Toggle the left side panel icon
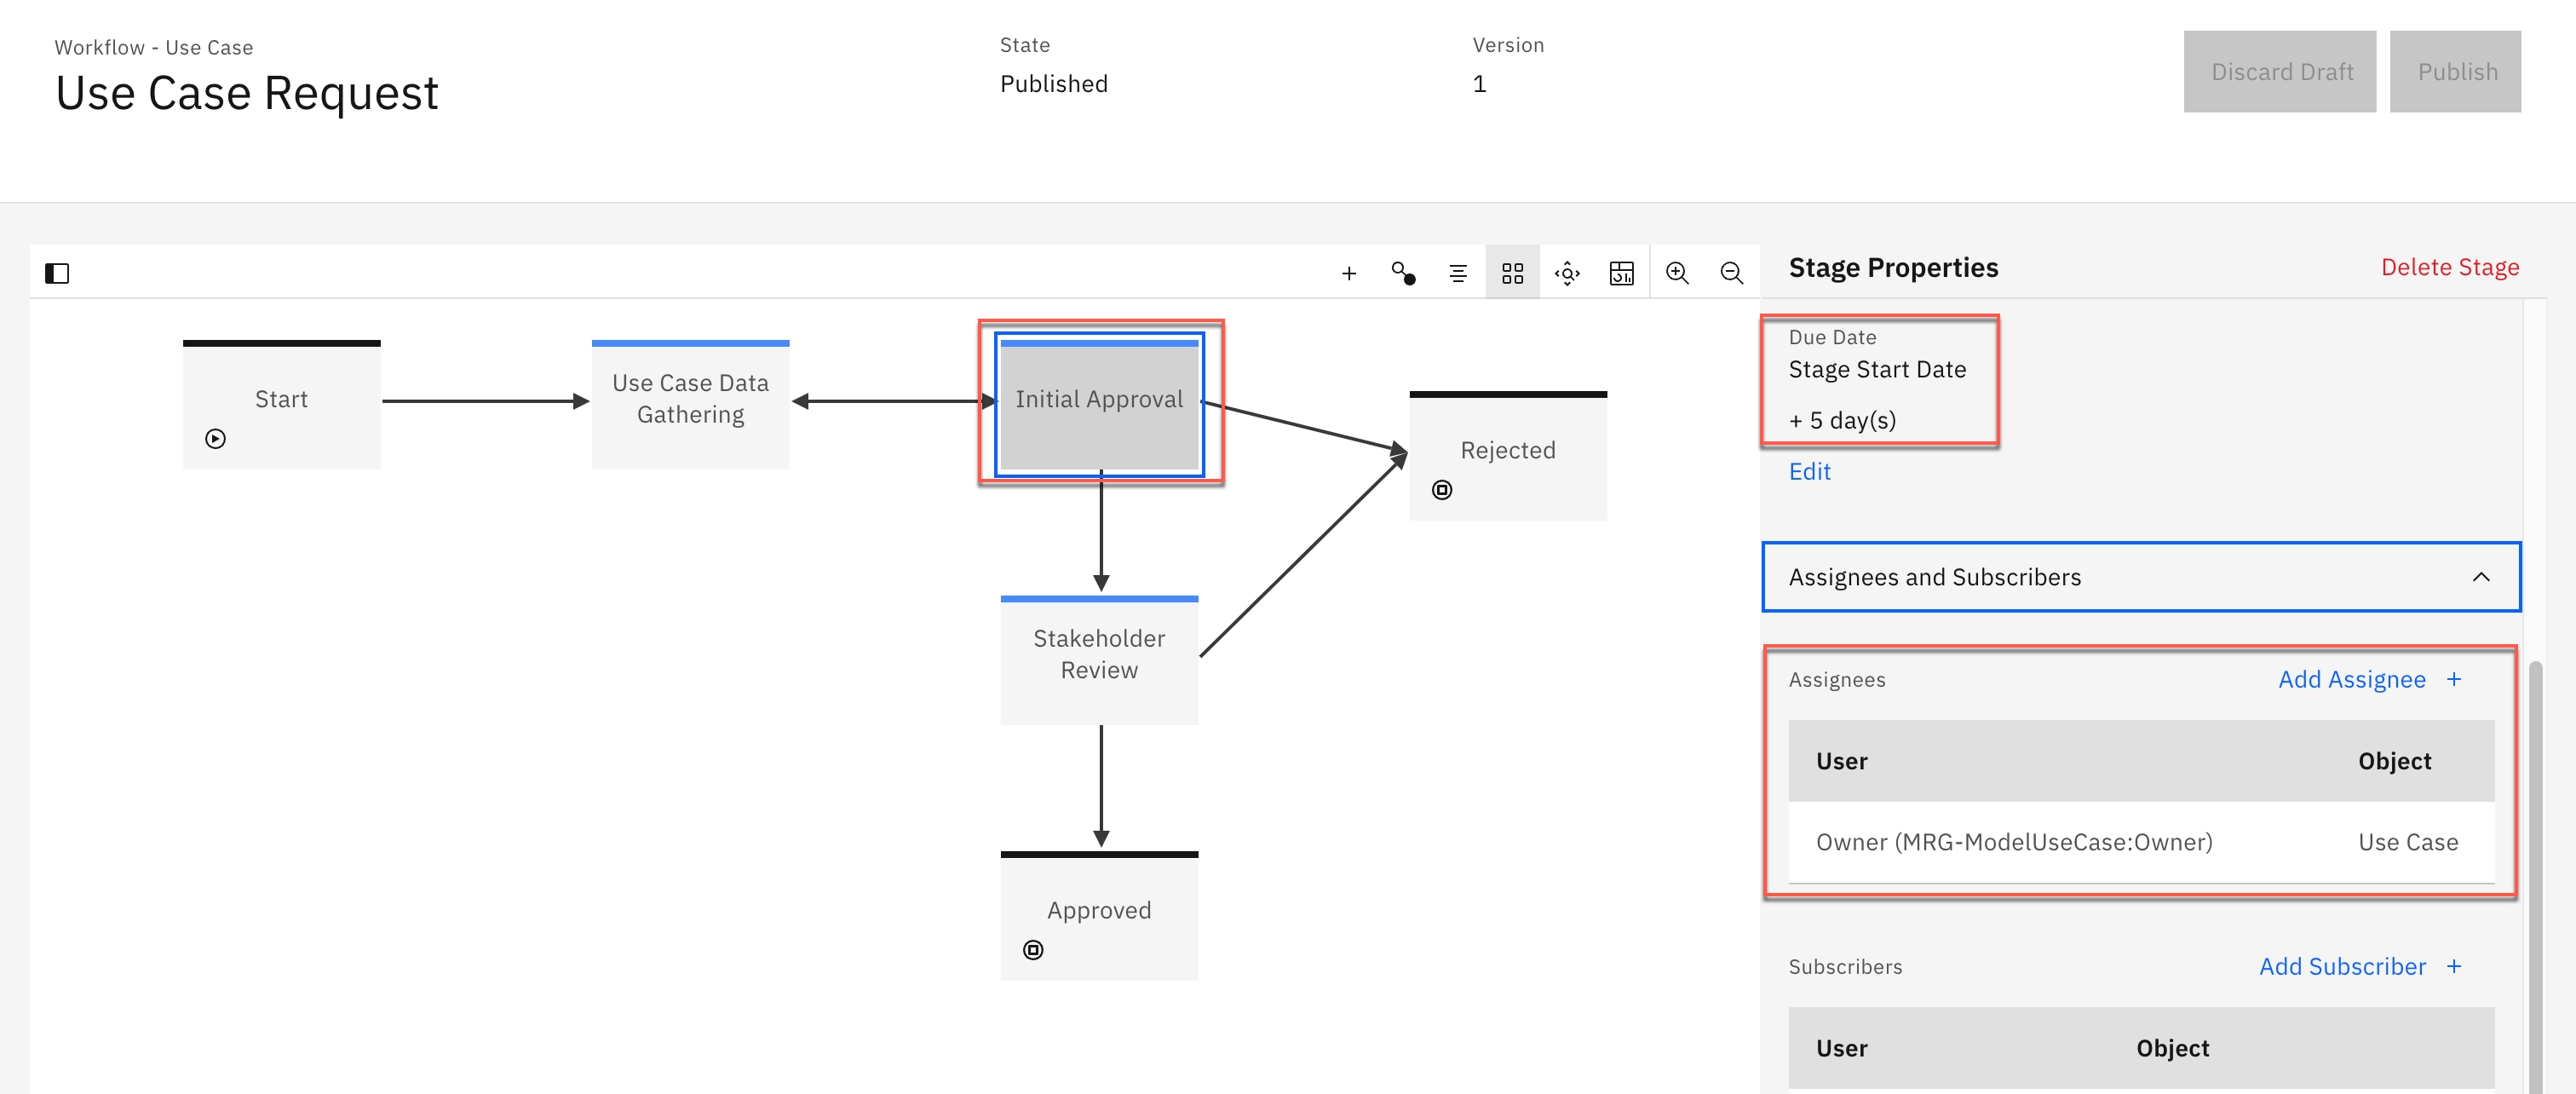 coord(57,273)
